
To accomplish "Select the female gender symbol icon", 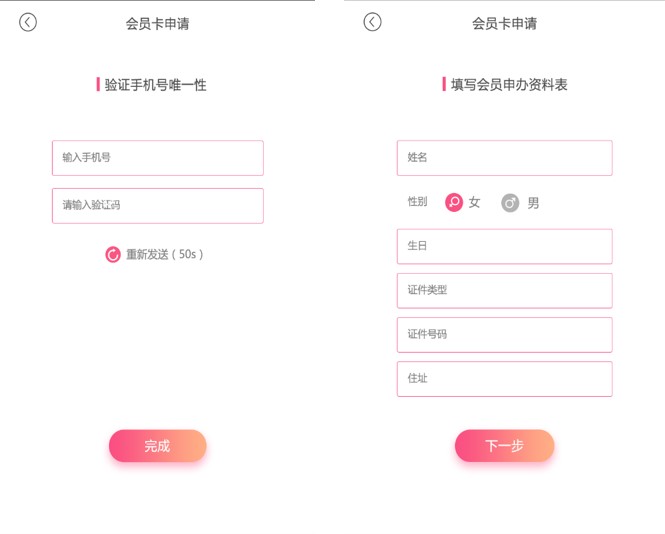I will point(454,202).
